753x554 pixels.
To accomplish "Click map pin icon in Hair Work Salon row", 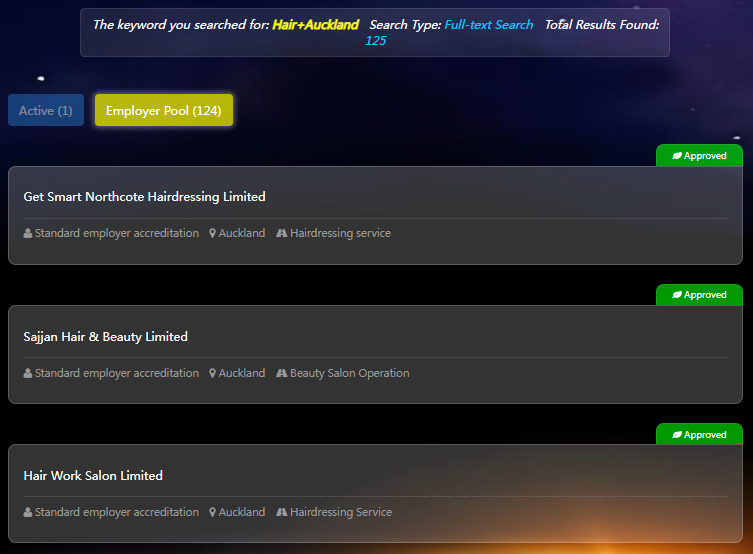I will pyautogui.click(x=212, y=512).
